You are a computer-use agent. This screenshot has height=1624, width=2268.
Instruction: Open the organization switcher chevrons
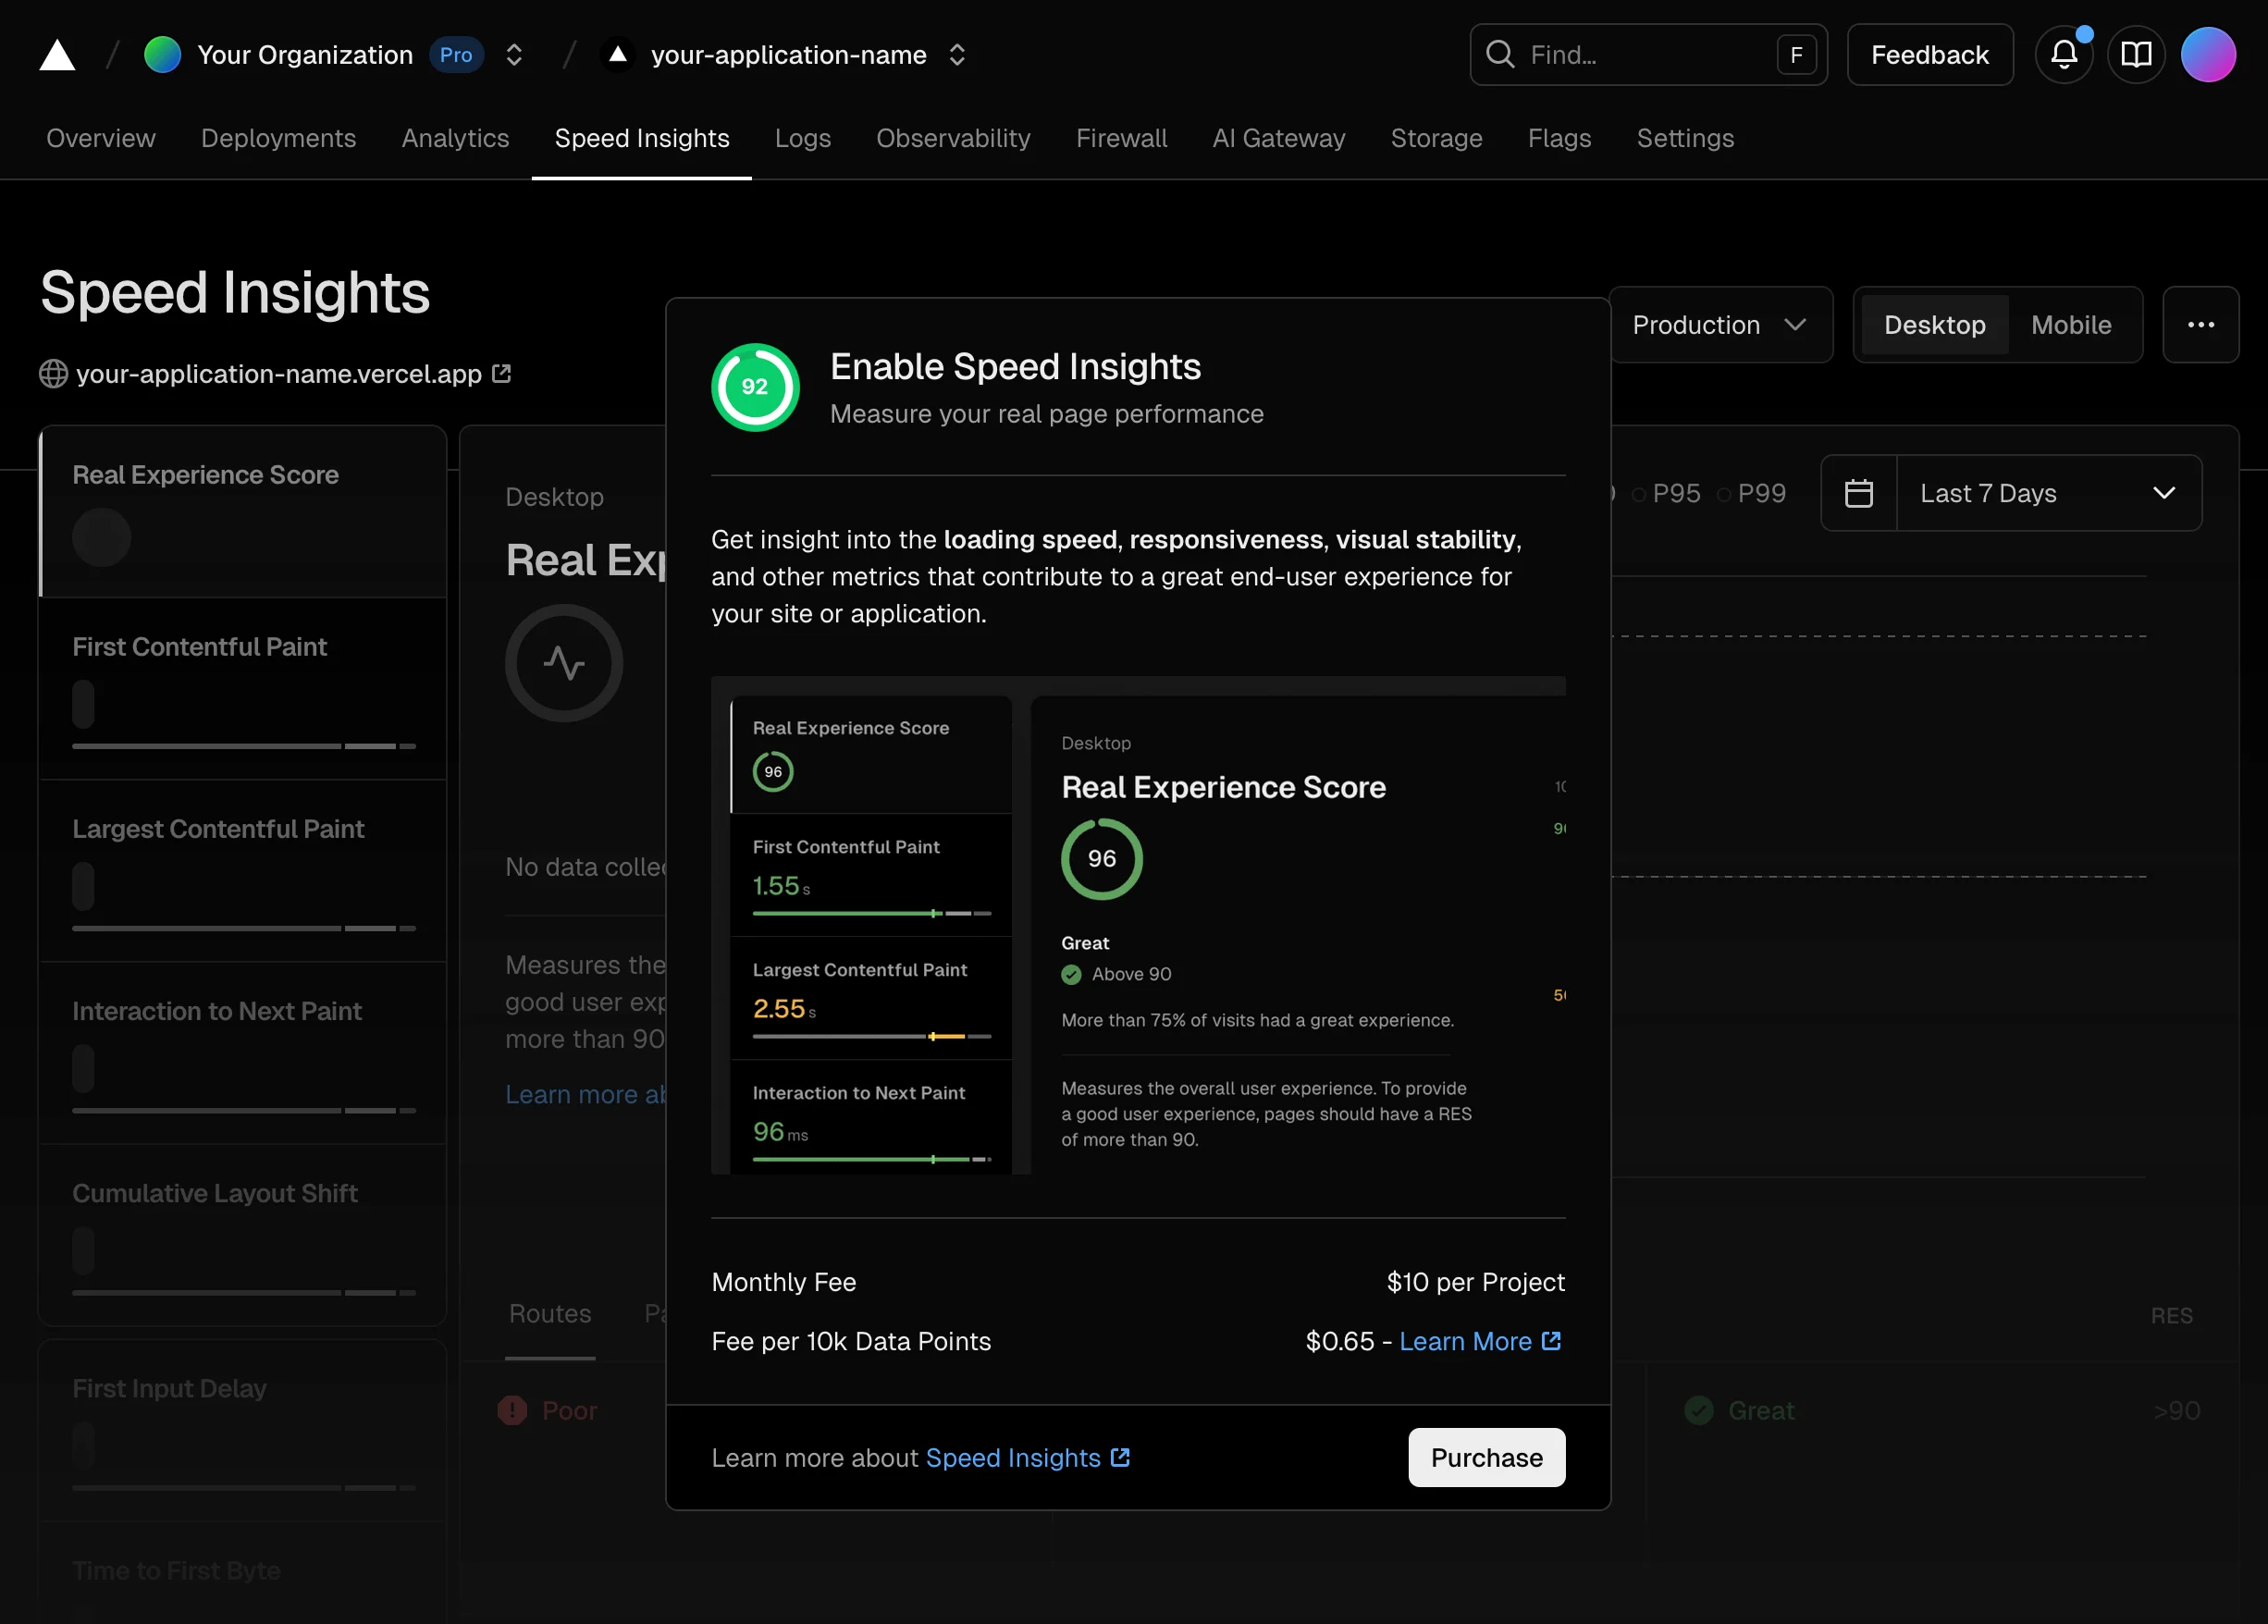coord(514,55)
